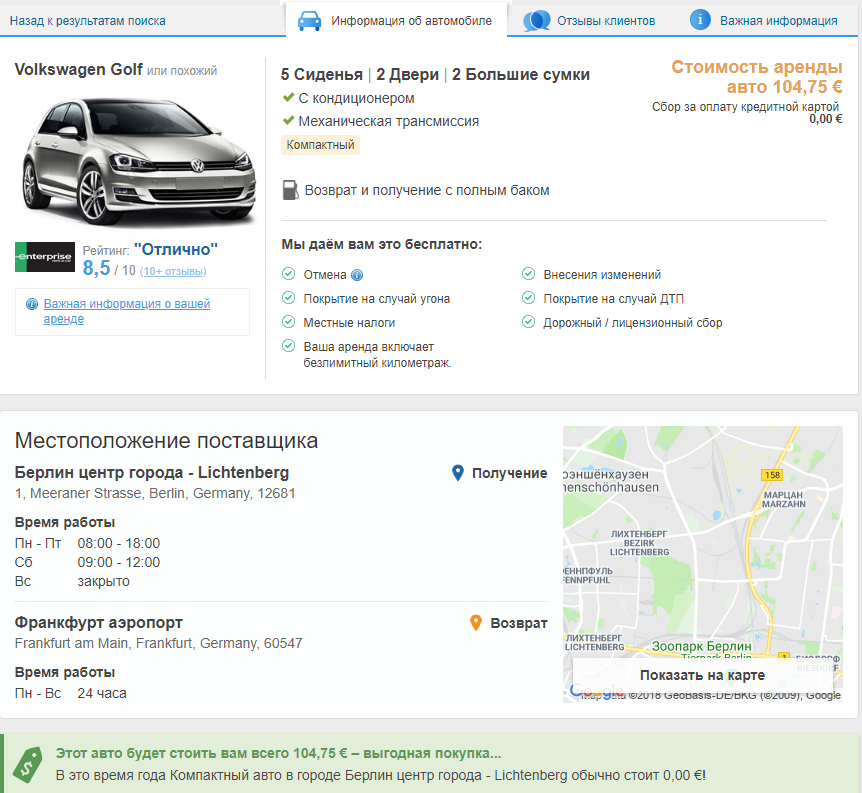Click the Enterprise supplier logo

[44, 258]
